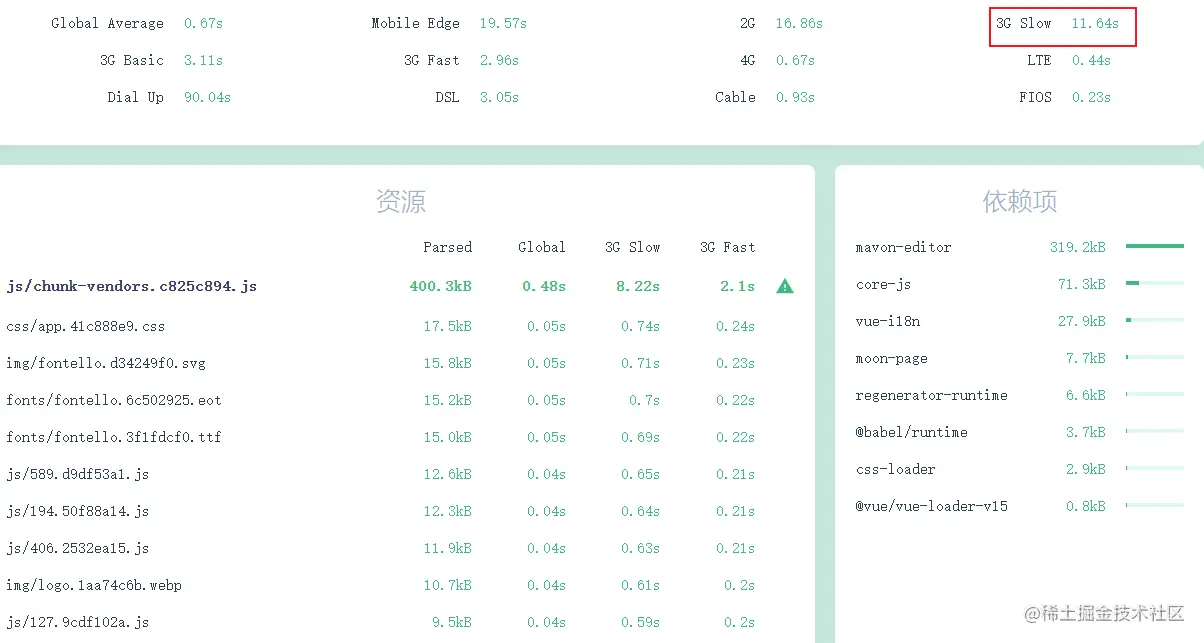This screenshot has height=643, width=1204.
Task: Click the 资源 section heading
Action: coord(401,202)
